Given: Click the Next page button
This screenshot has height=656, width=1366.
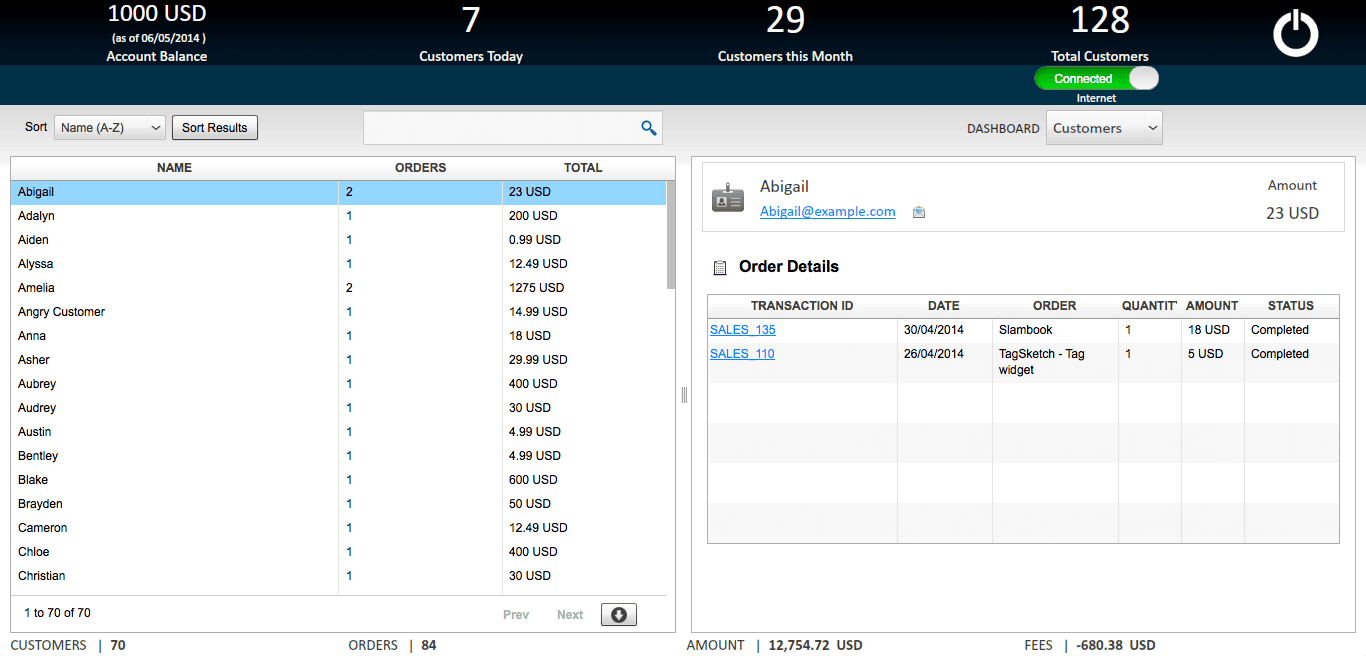Looking at the screenshot, I should pos(570,615).
